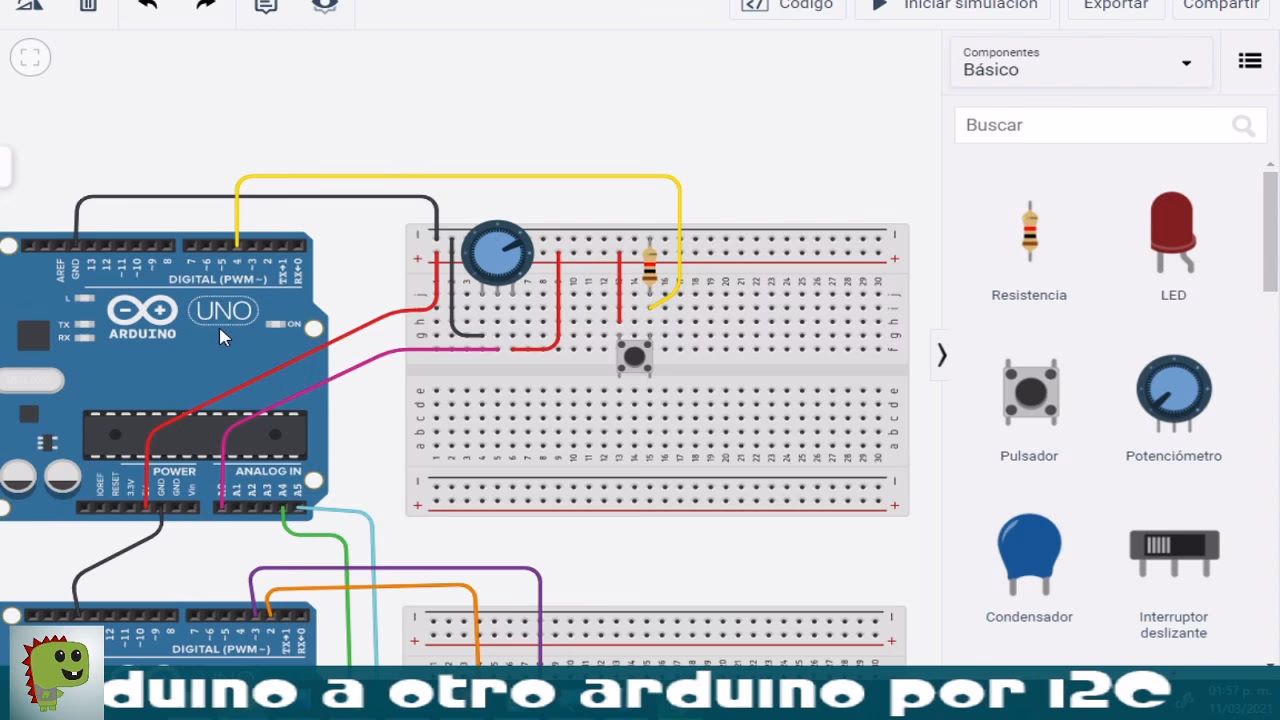
Task: Rotate the blue potentiometer knob on the breadboard
Action: pyautogui.click(x=497, y=252)
